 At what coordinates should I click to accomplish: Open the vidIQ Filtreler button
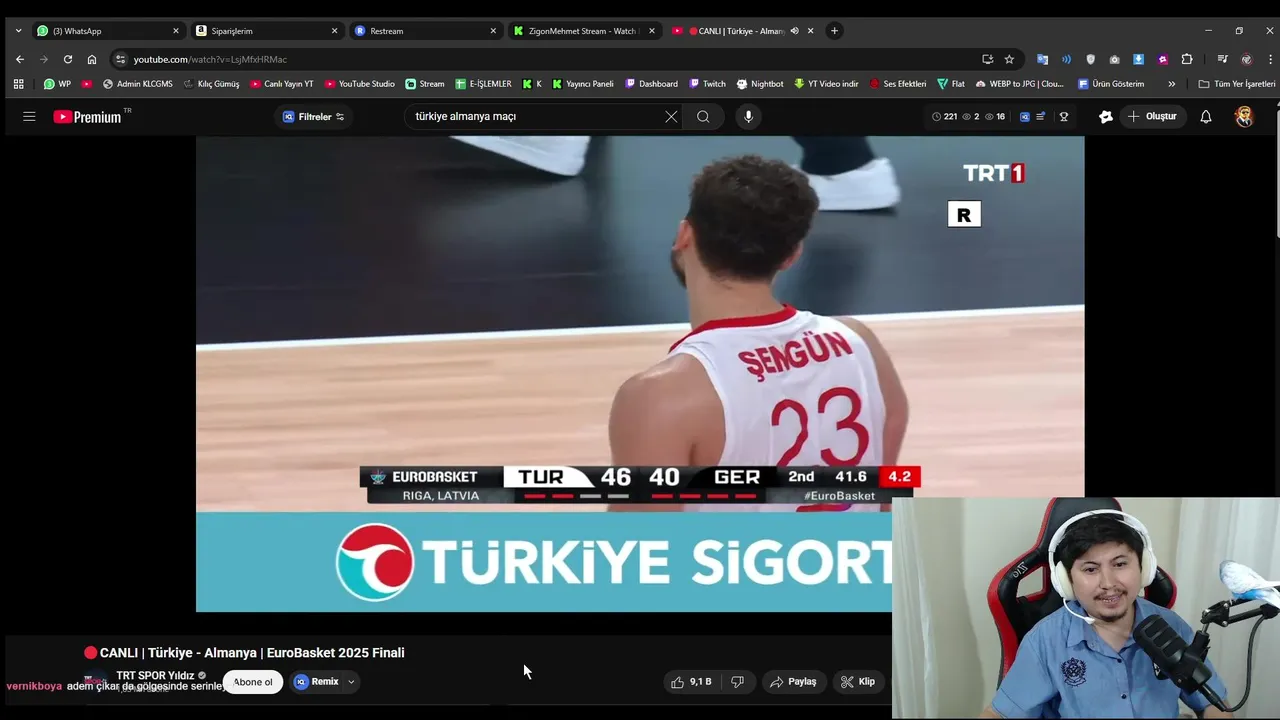[x=313, y=117]
